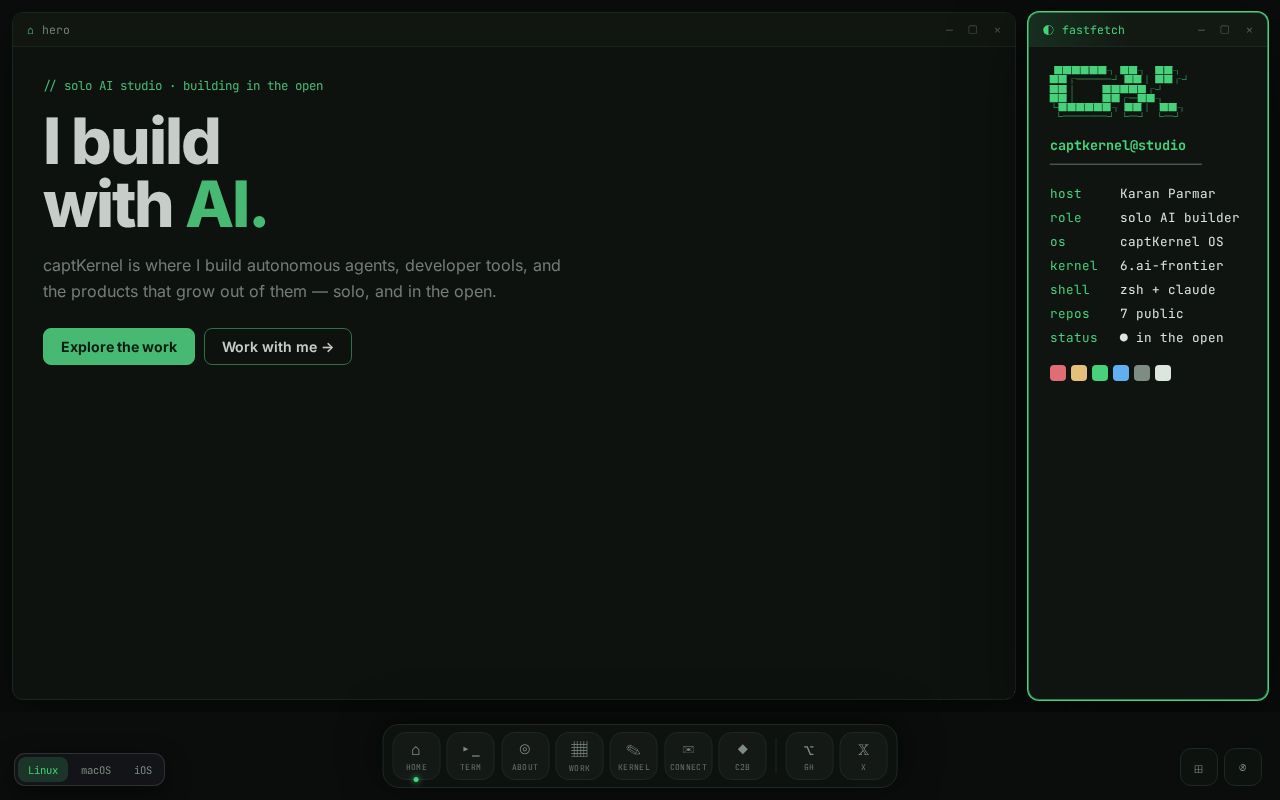Click the Karan Parmar host value
The width and height of the screenshot is (1280, 800).
pos(1168,194)
